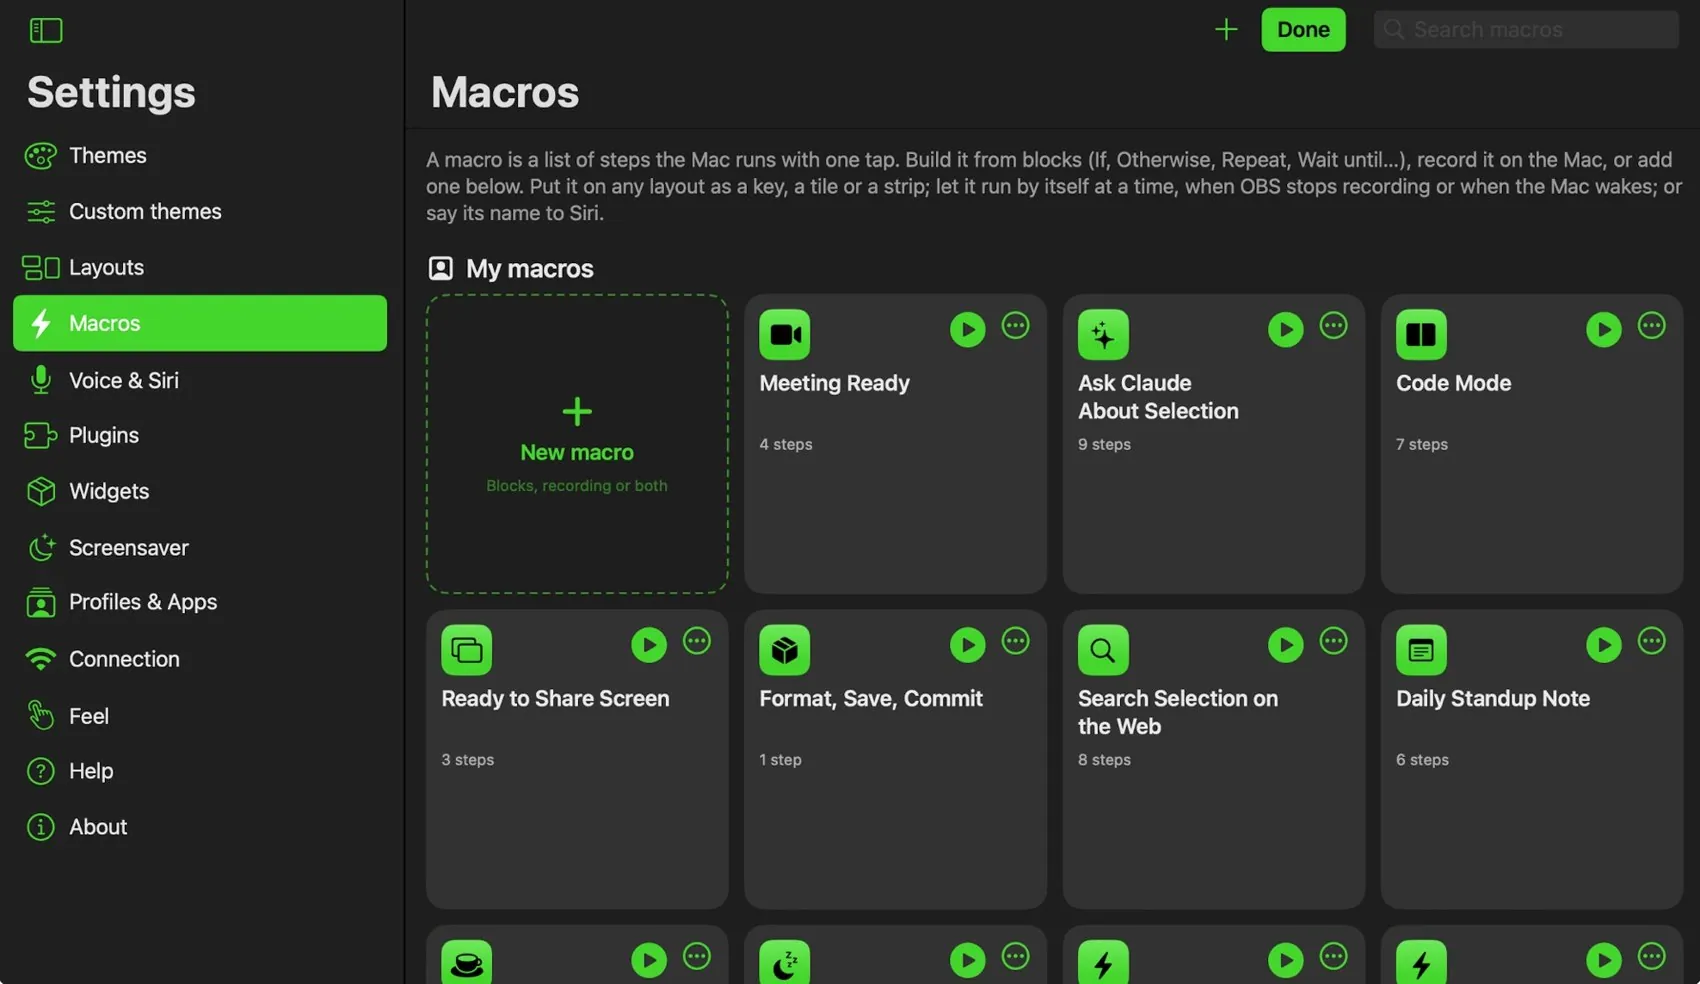The width and height of the screenshot is (1700, 984).
Task: Create a New macro from the dashed card
Action: tap(577, 444)
